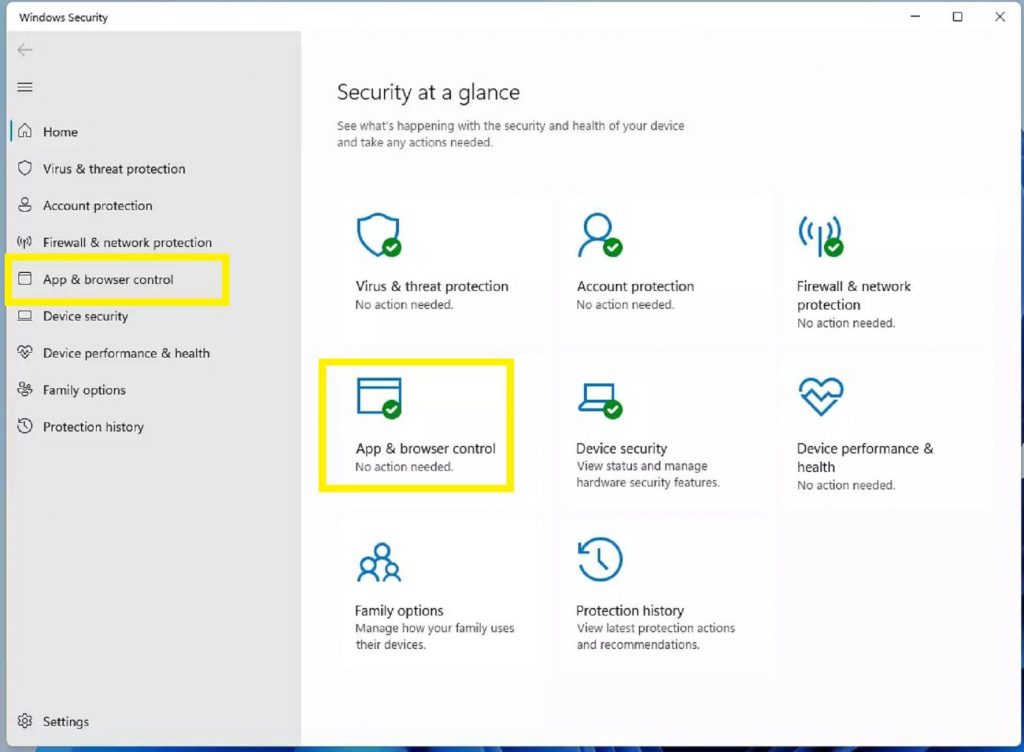Open the Protection history clock tile icon
The height and width of the screenshot is (752, 1024).
[599, 560]
